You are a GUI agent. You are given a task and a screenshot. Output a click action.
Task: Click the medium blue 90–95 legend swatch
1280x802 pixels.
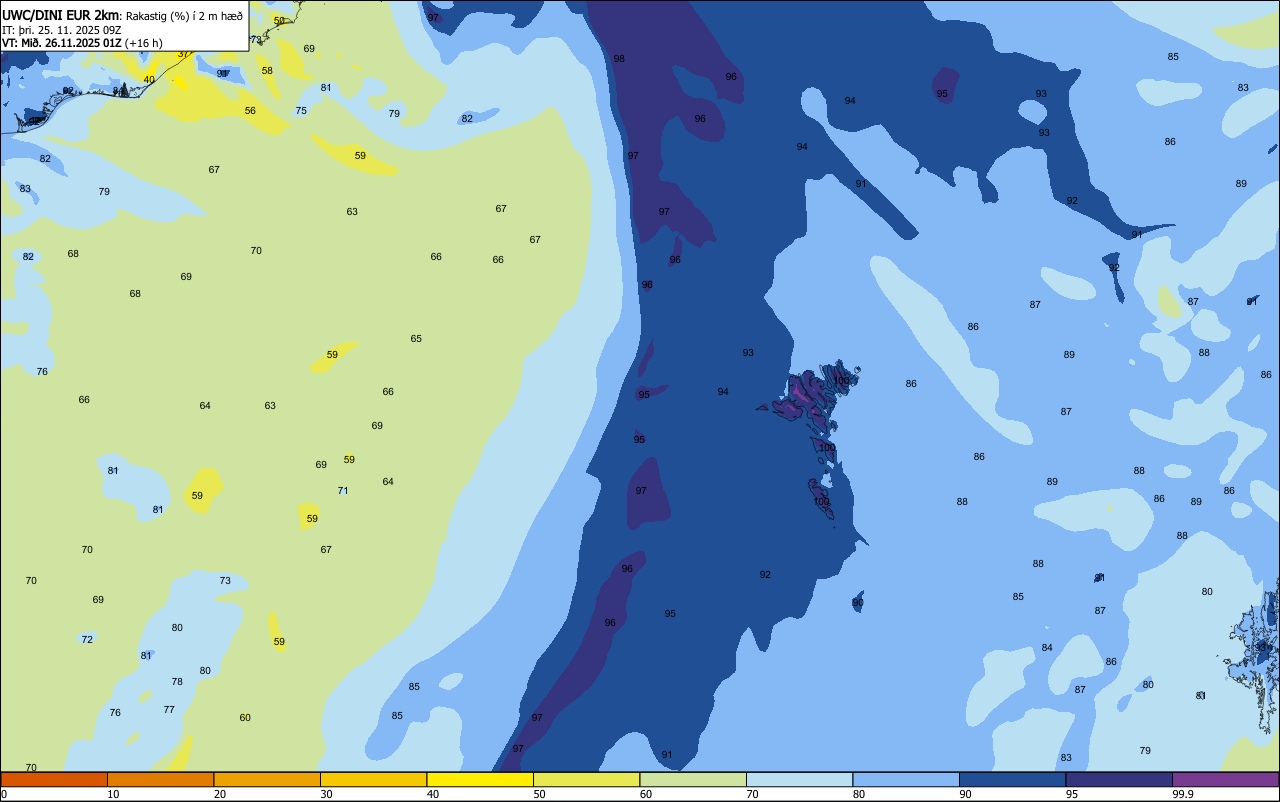pos(1012,779)
